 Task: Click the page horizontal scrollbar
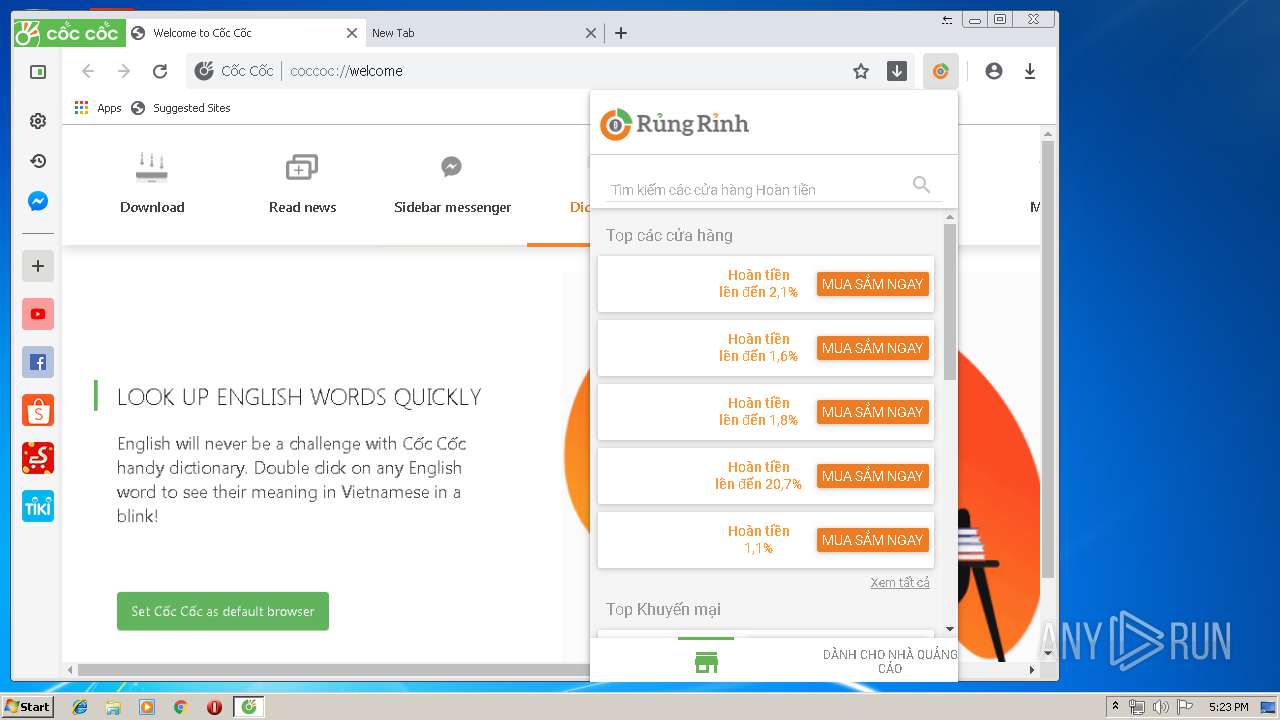click(333, 669)
